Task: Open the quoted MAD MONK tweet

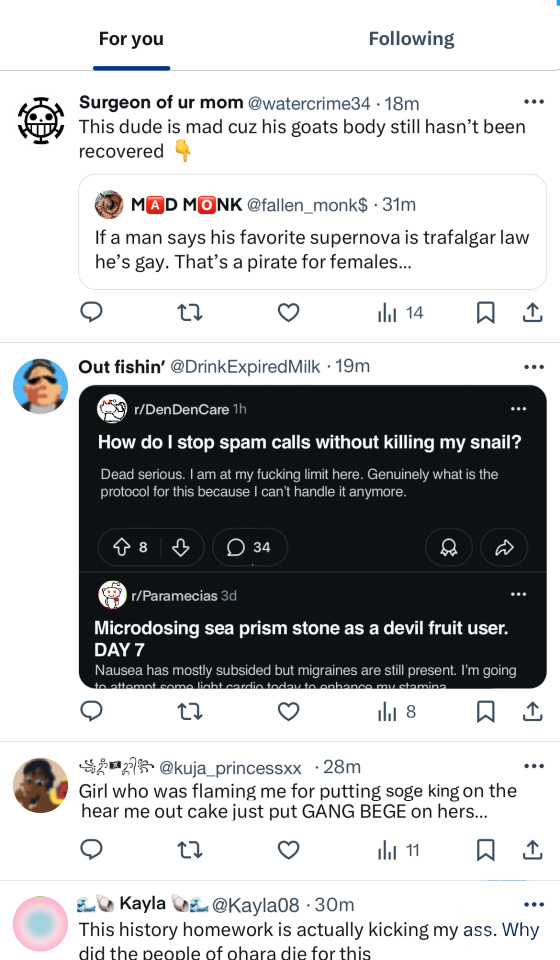Action: [312, 232]
